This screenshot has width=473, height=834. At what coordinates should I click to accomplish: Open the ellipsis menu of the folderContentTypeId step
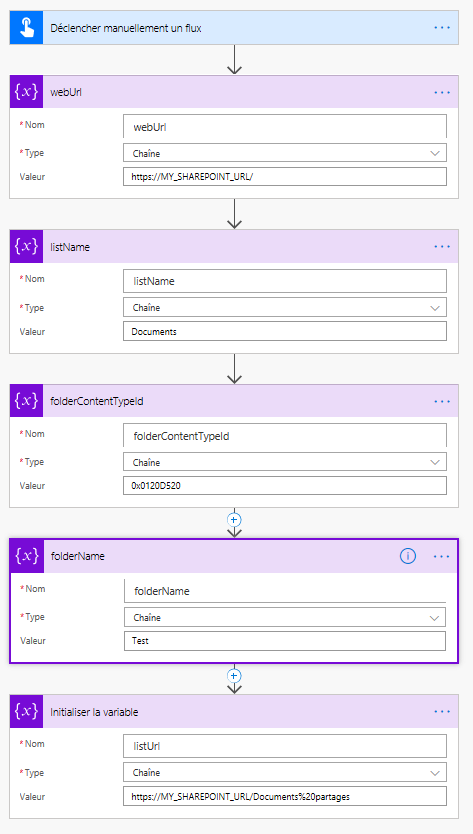pyautogui.click(x=442, y=401)
